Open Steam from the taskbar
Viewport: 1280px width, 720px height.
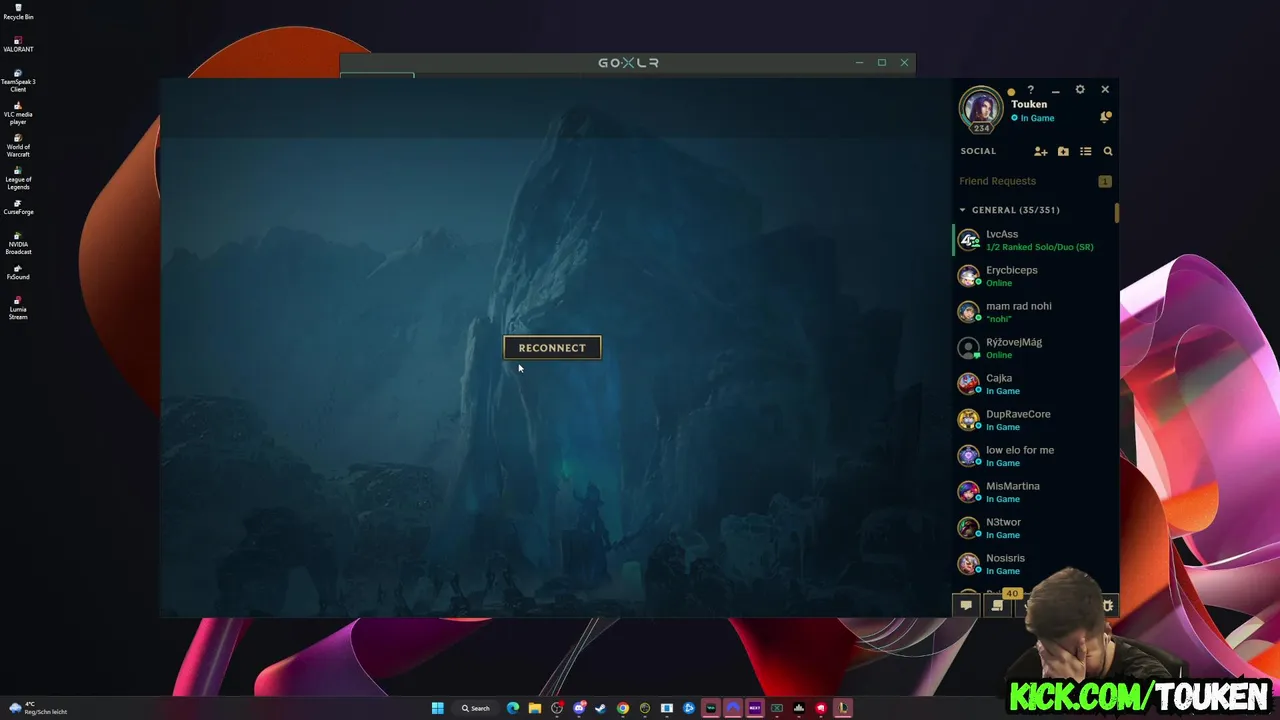click(x=601, y=708)
